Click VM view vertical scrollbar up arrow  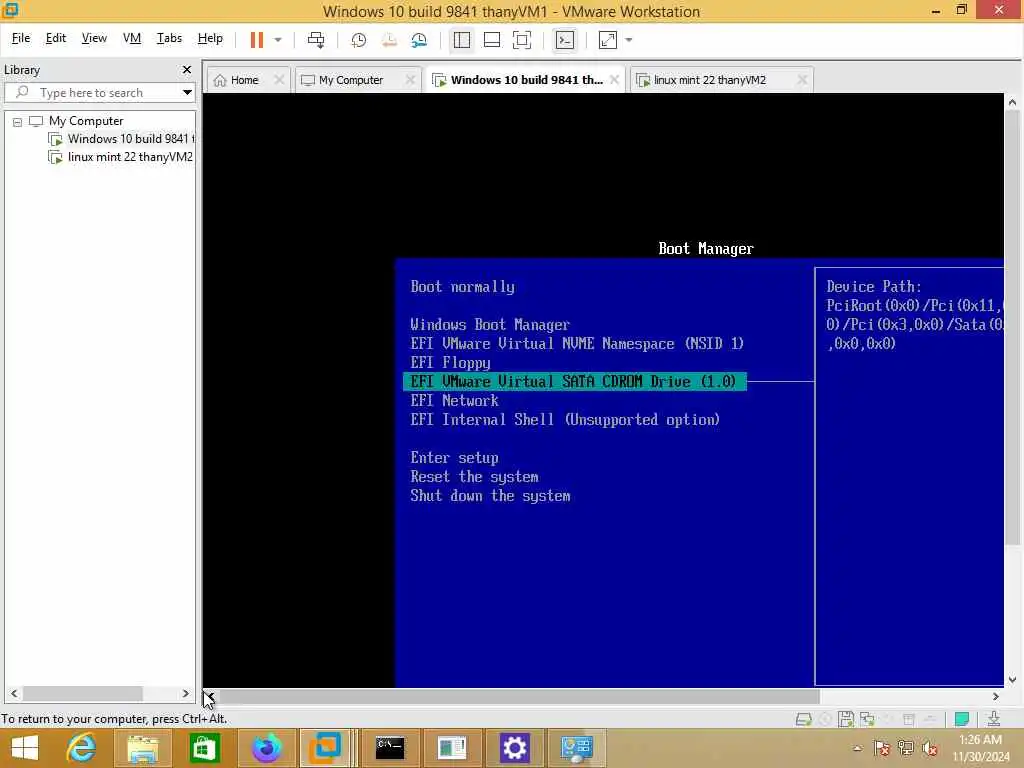1012,102
